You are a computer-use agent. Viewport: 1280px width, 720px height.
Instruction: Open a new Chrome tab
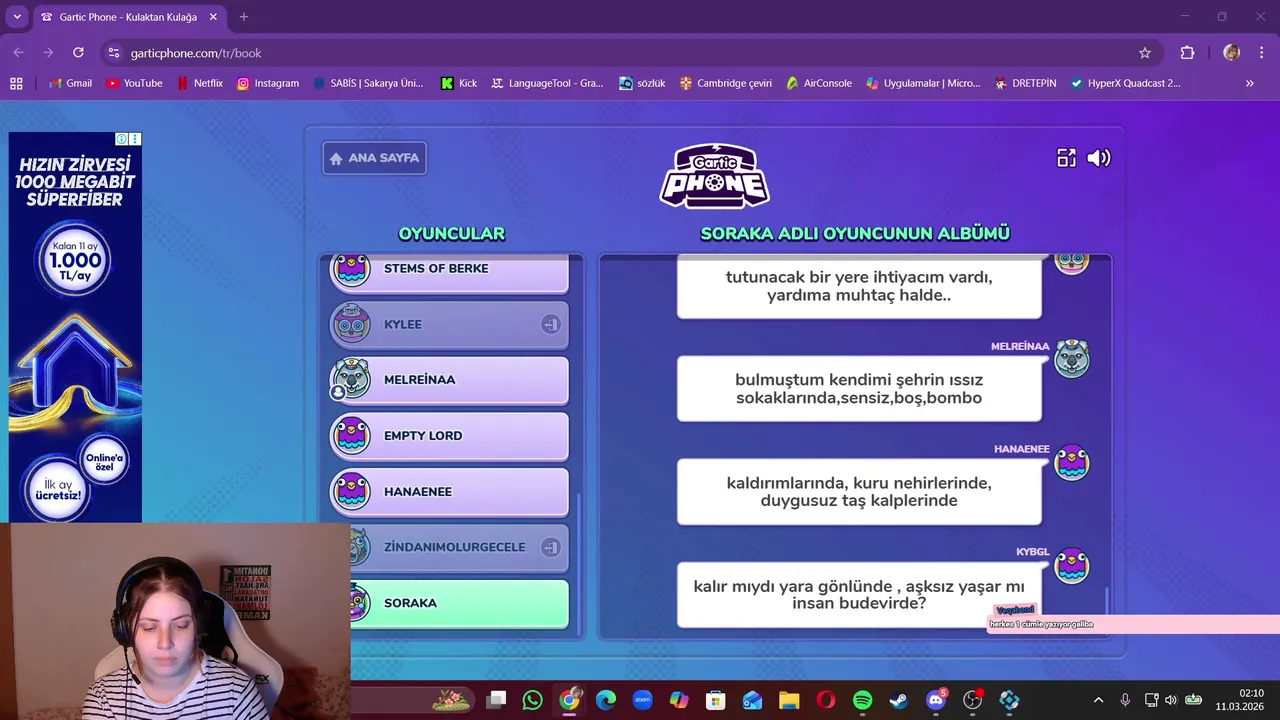click(x=243, y=17)
